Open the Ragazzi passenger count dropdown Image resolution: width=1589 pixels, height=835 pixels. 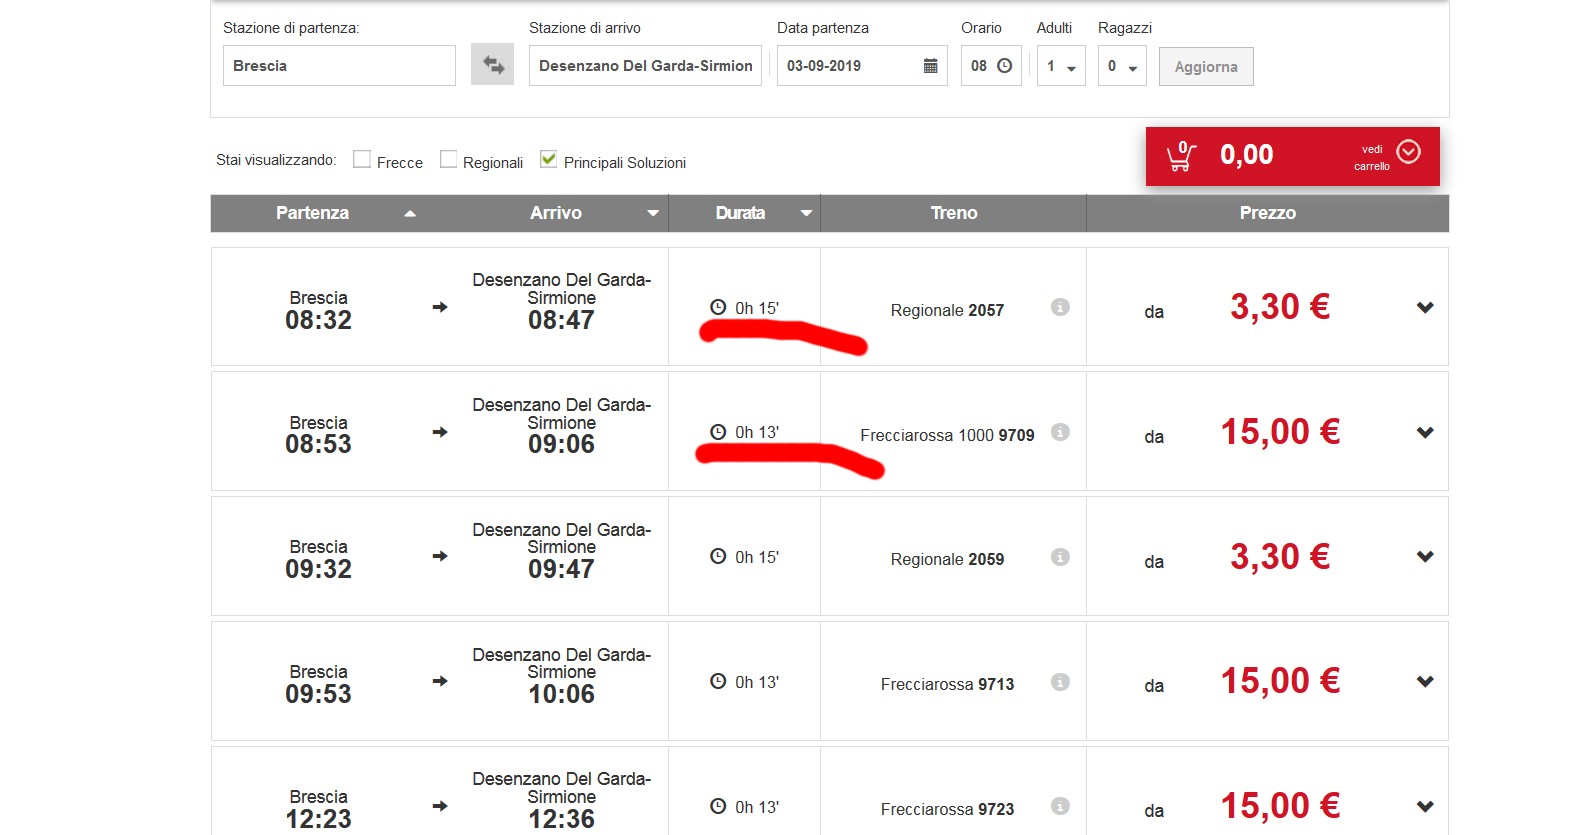click(1122, 66)
